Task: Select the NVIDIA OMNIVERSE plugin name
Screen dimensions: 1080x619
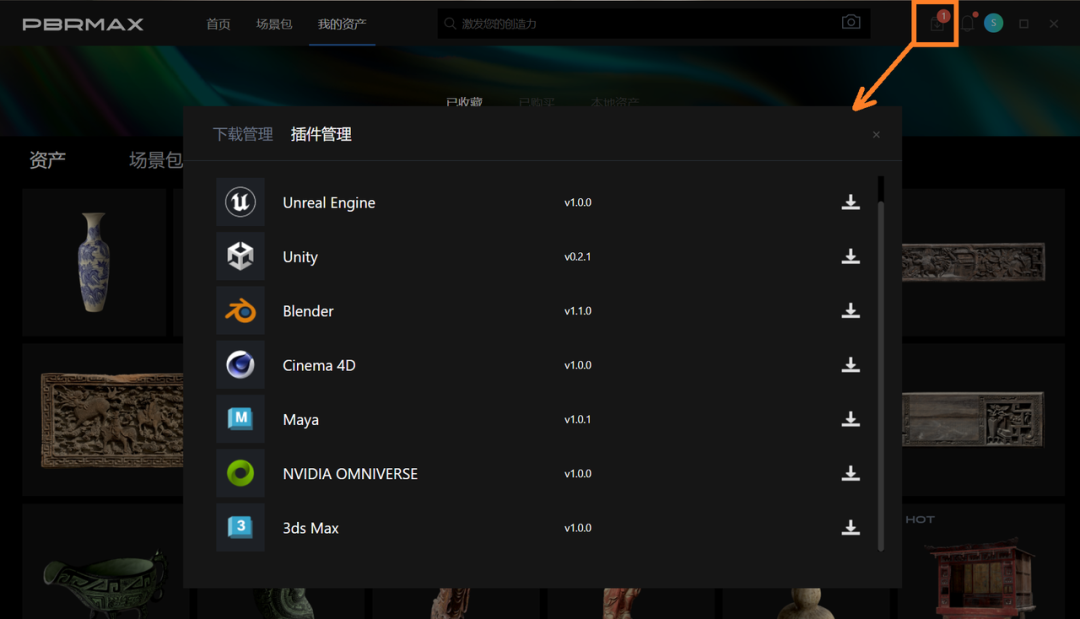Action: point(350,474)
